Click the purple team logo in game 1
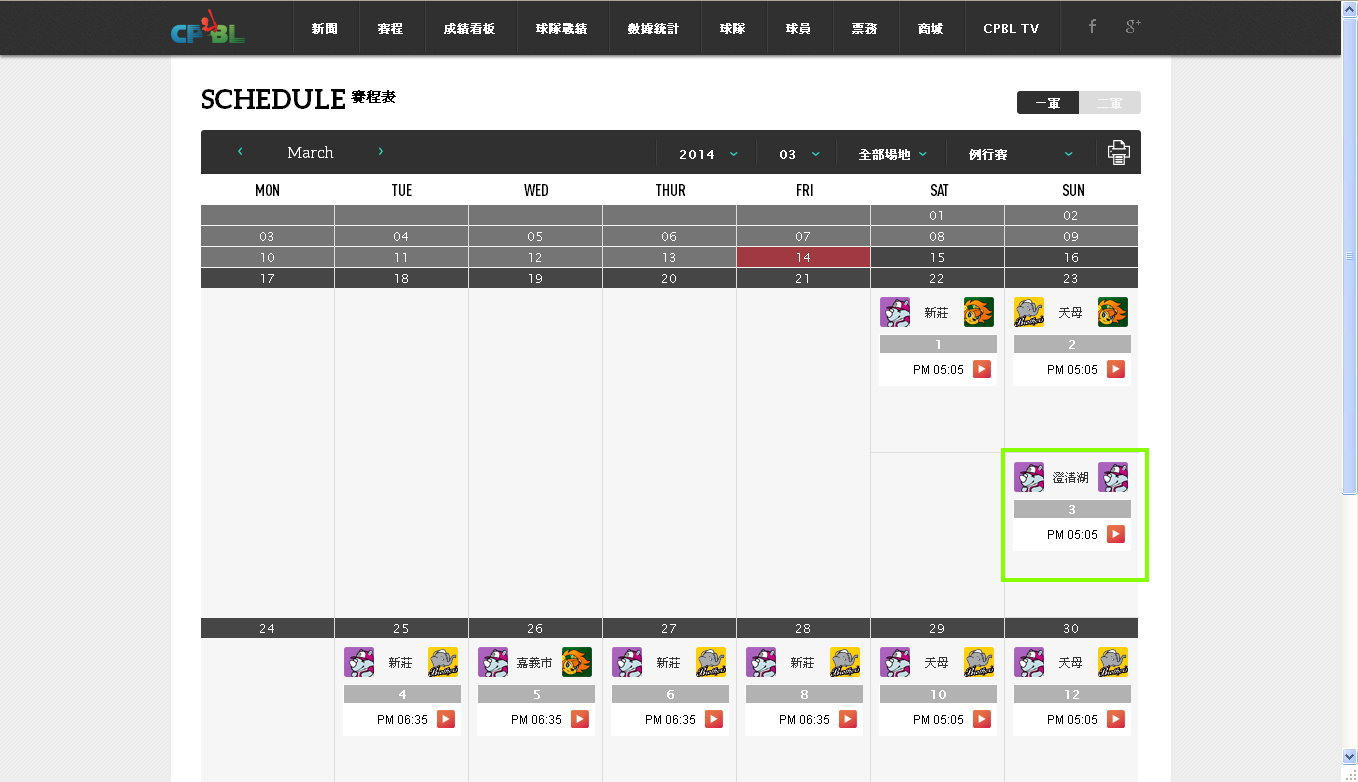This screenshot has width=1358, height=782. tap(895, 312)
